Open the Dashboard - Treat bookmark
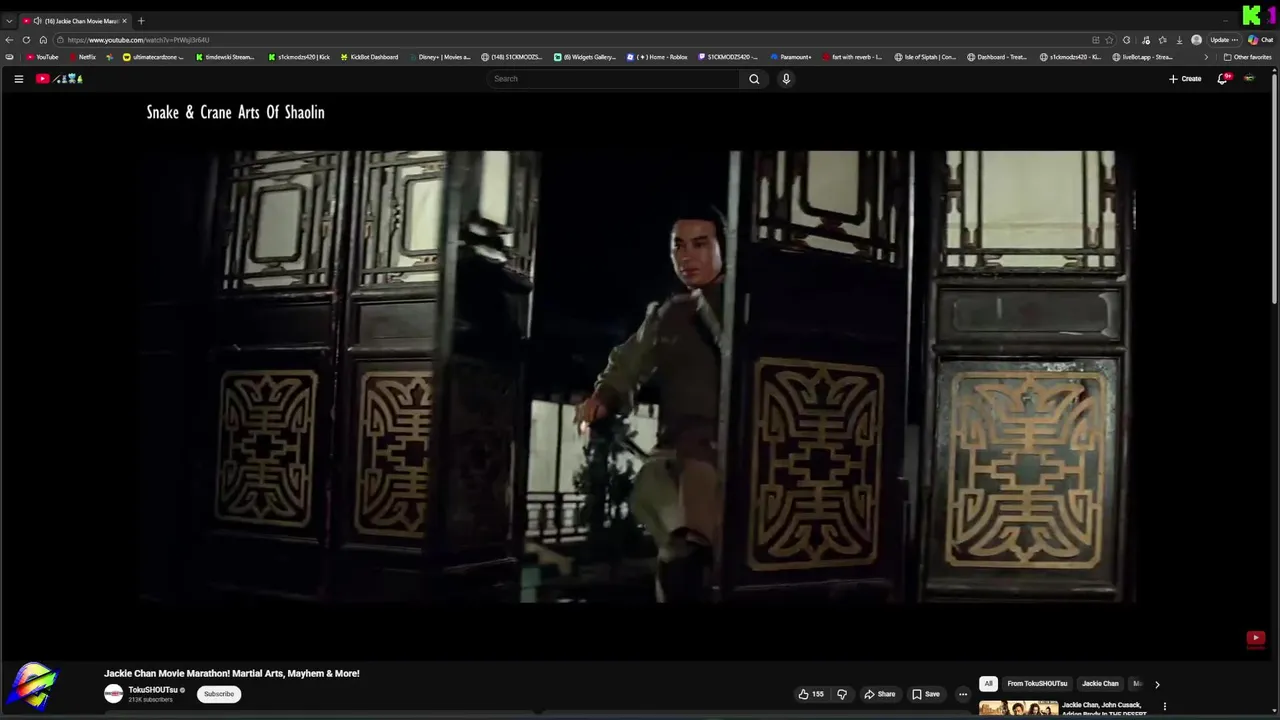Viewport: 1280px width, 720px height. pyautogui.click(x=998, y=57)
